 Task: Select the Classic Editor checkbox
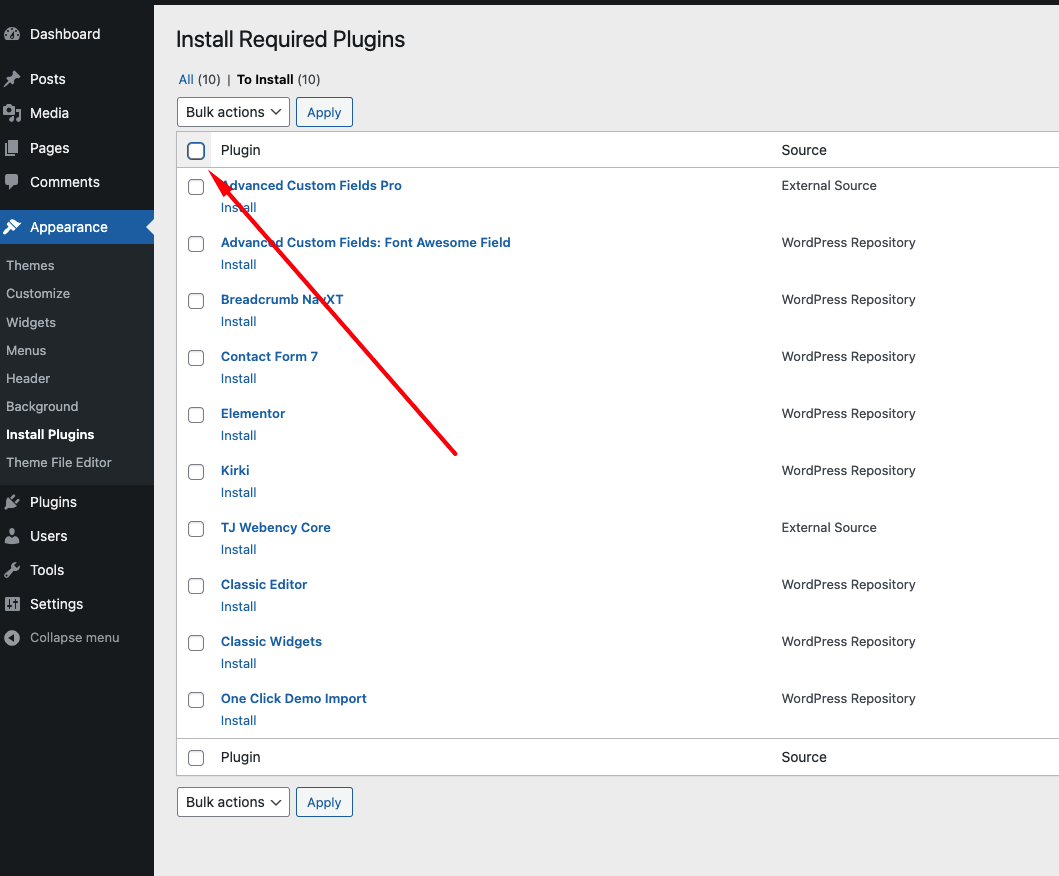point(196,586)
